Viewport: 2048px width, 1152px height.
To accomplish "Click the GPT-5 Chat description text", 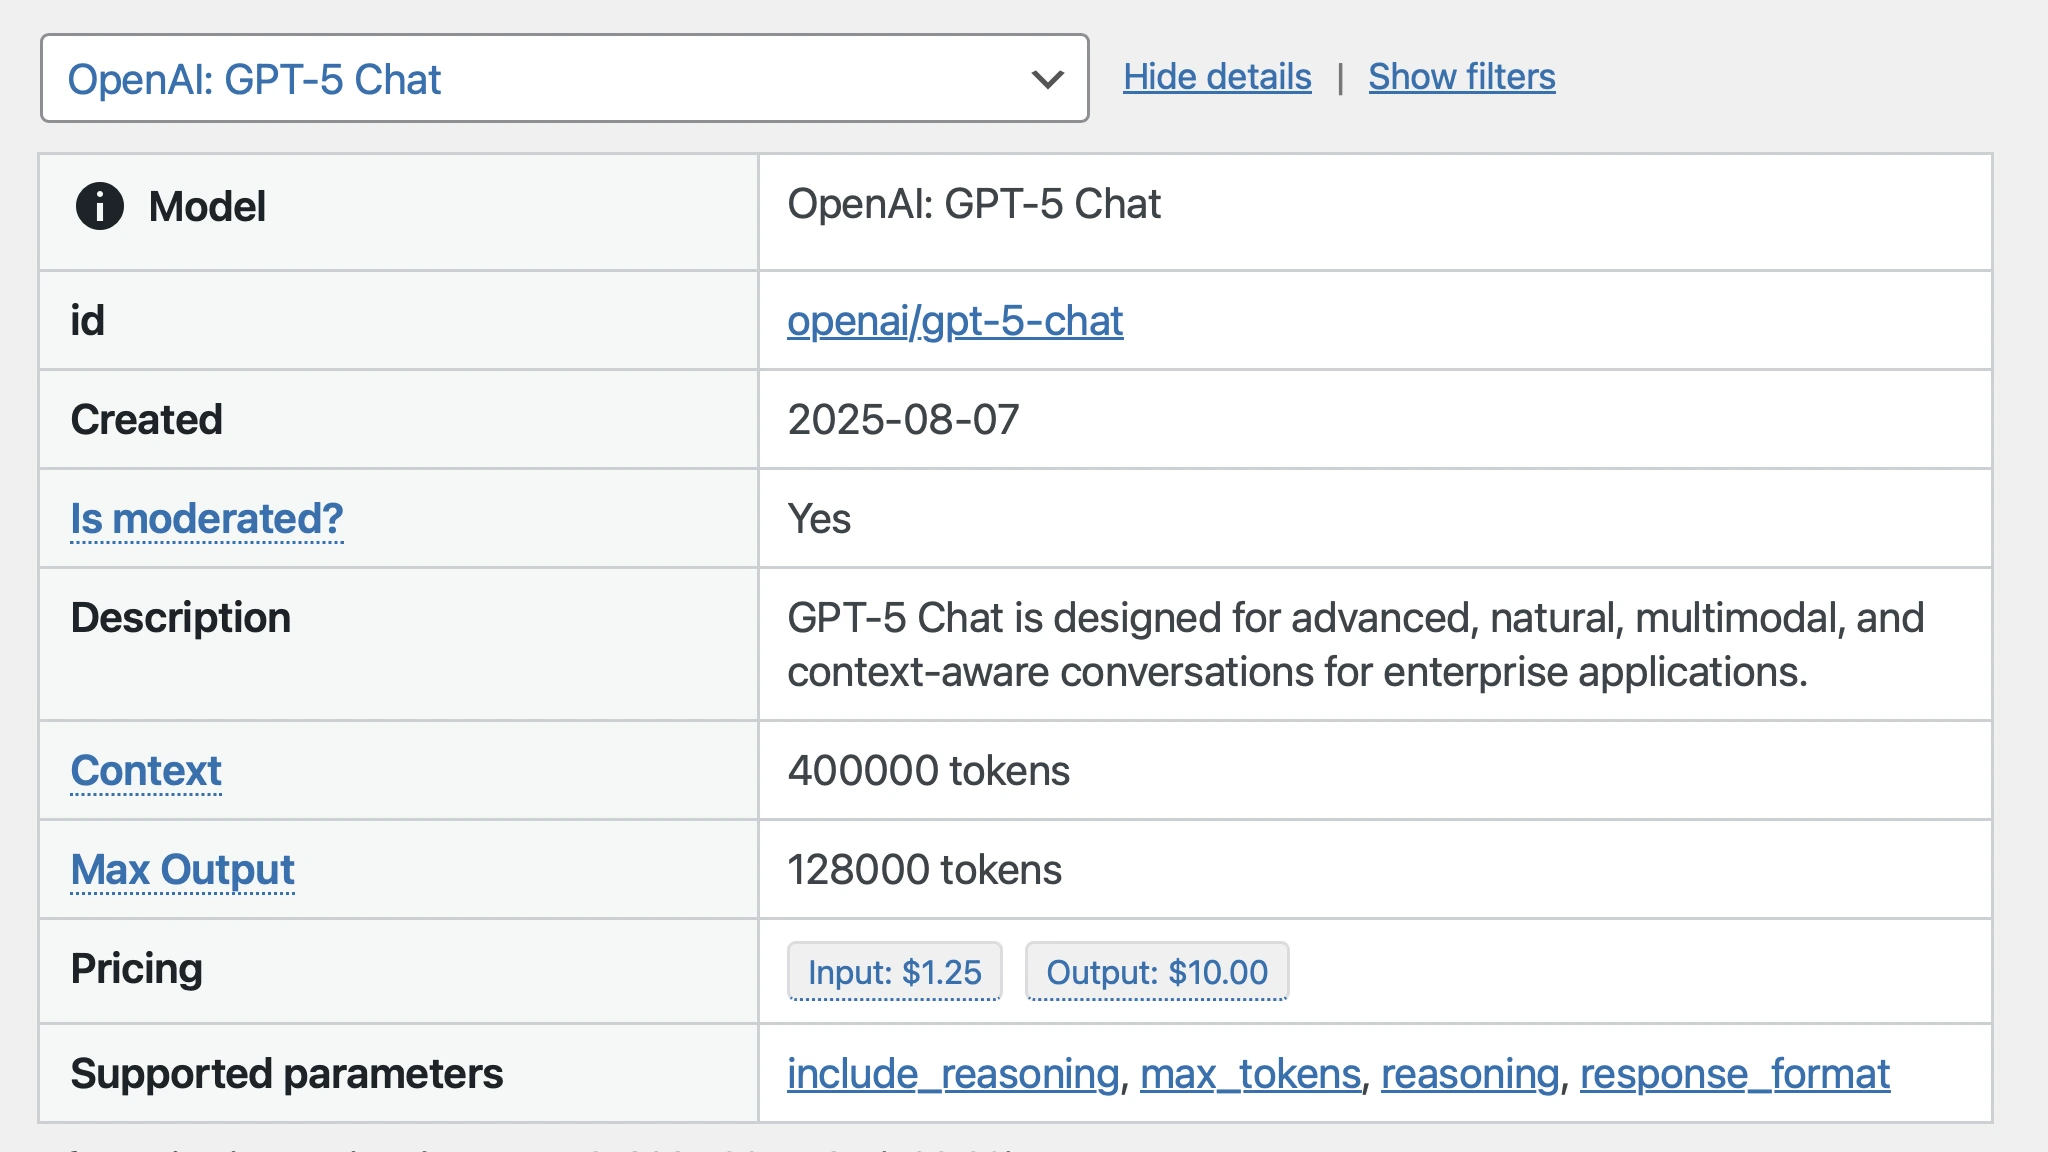I will [1354, 645].
